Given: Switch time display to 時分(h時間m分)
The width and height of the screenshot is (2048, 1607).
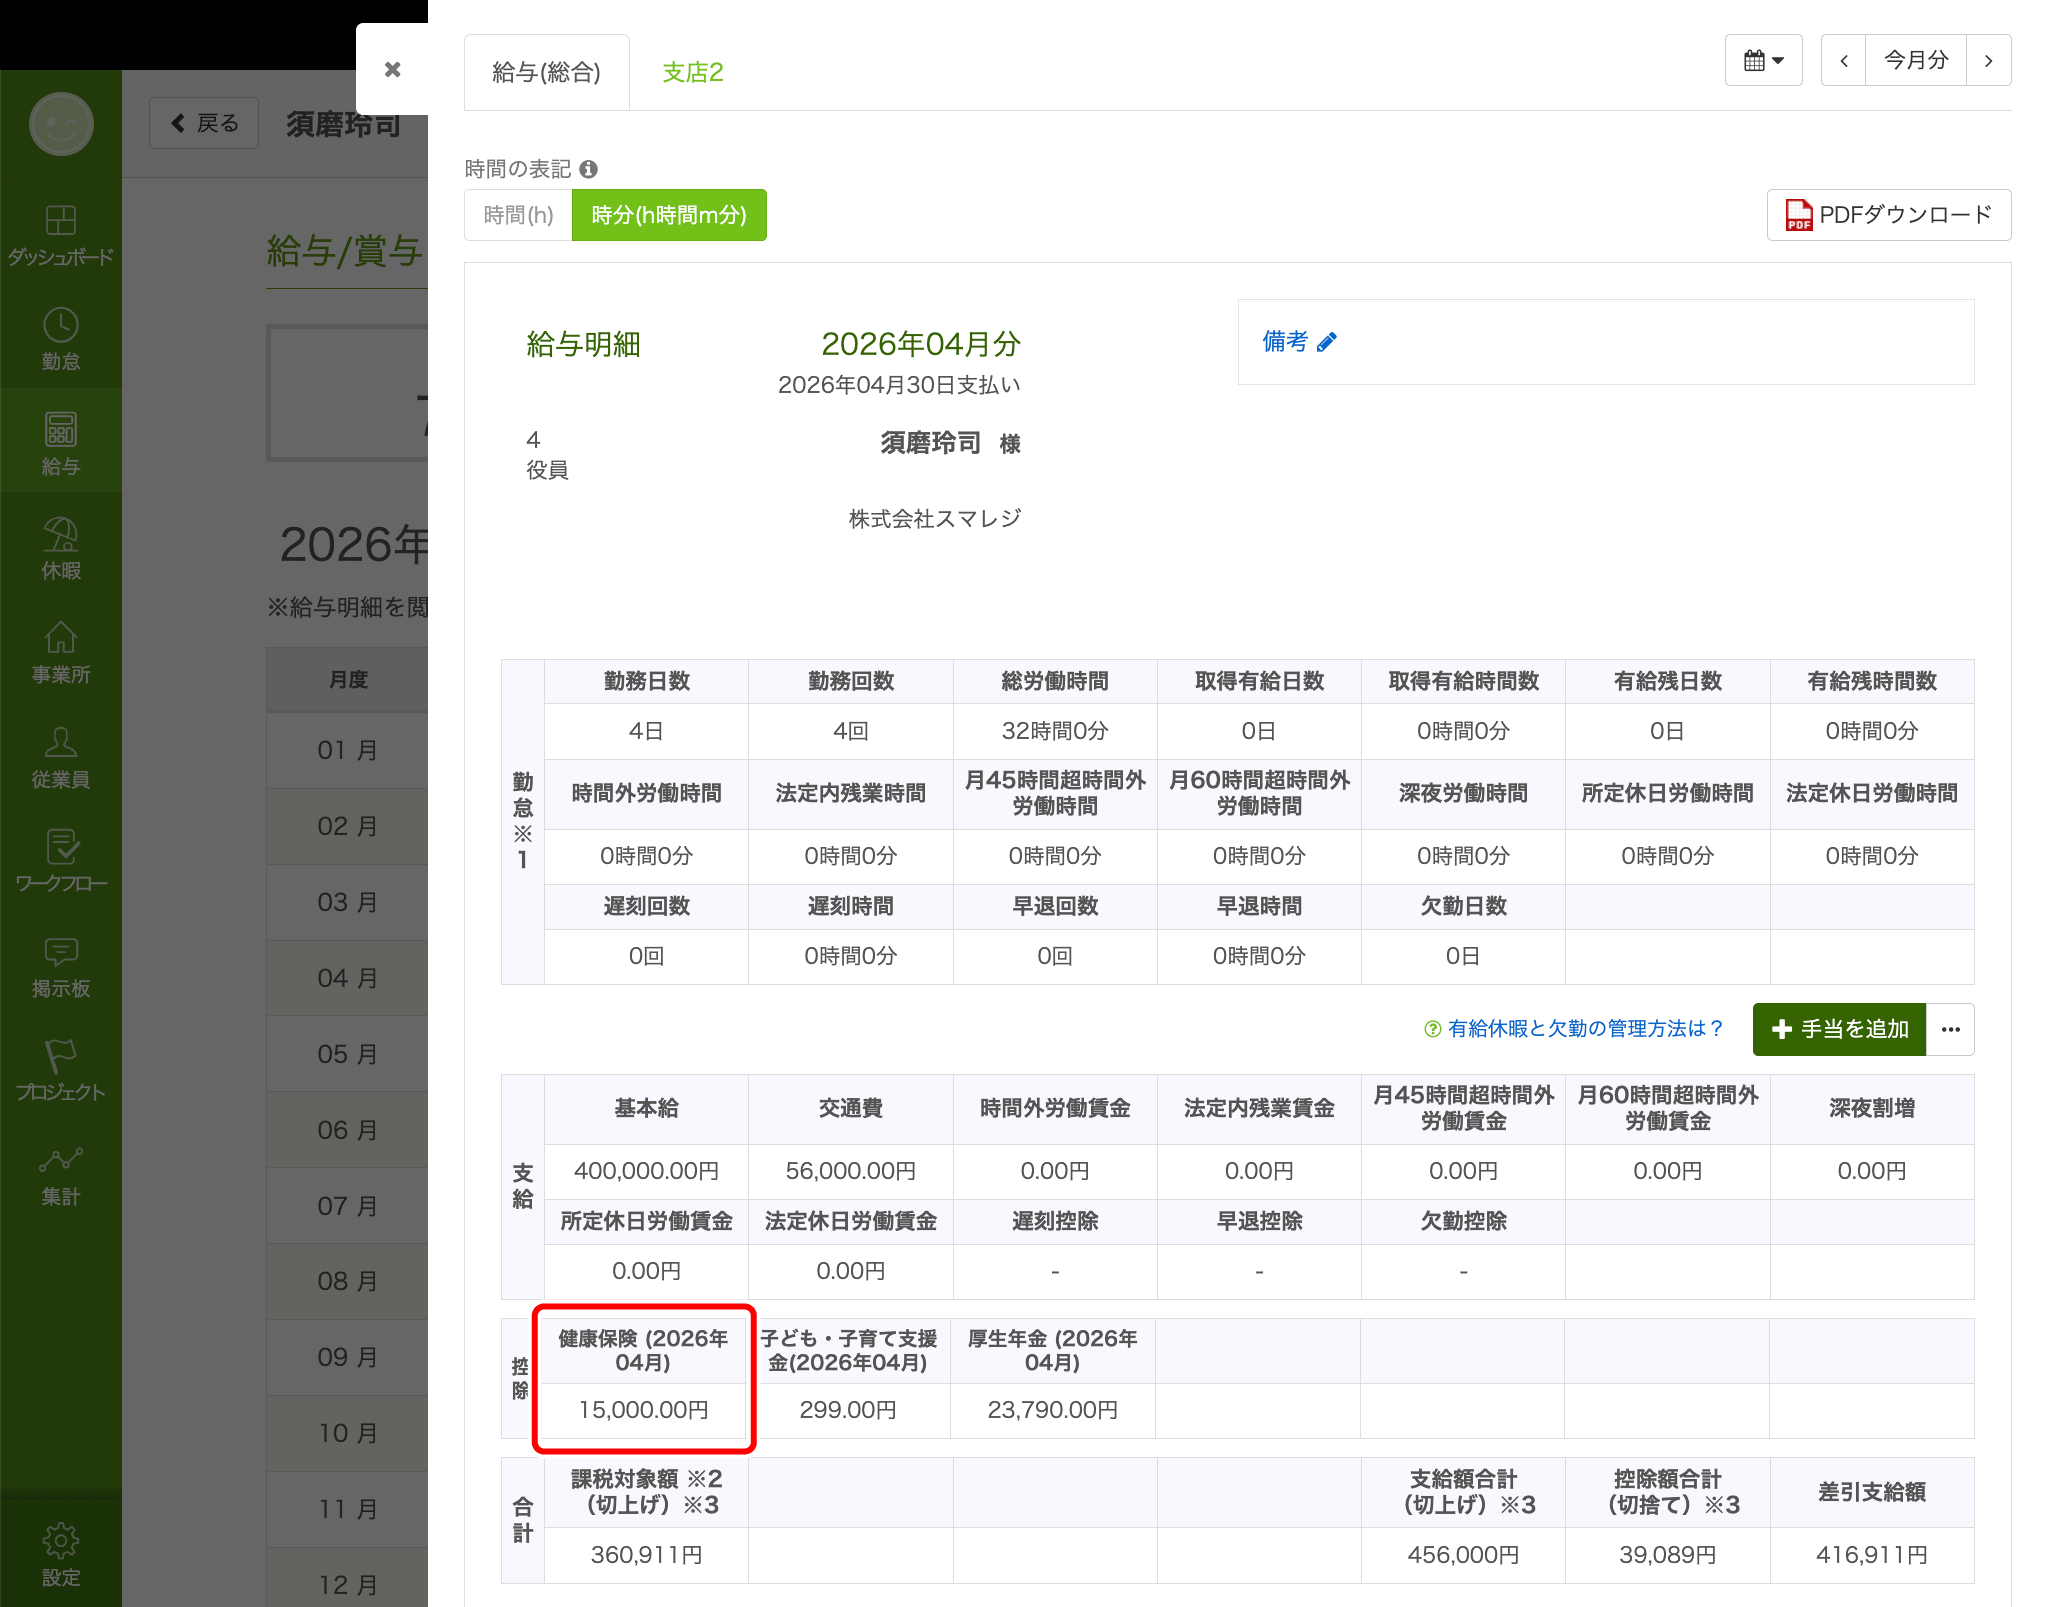Looking at the screenshot, I should (x=668, y=214).
